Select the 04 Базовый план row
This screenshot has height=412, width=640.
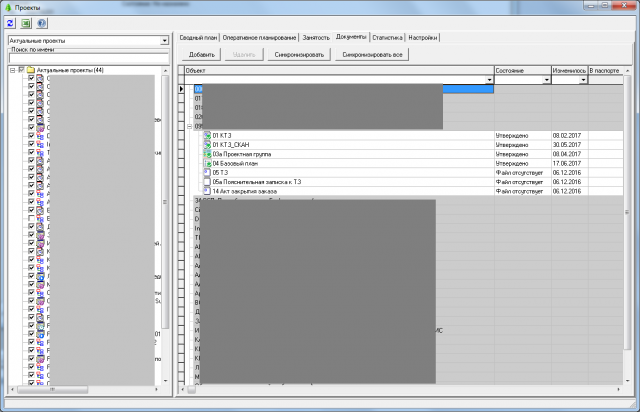[x=403, y=163]
